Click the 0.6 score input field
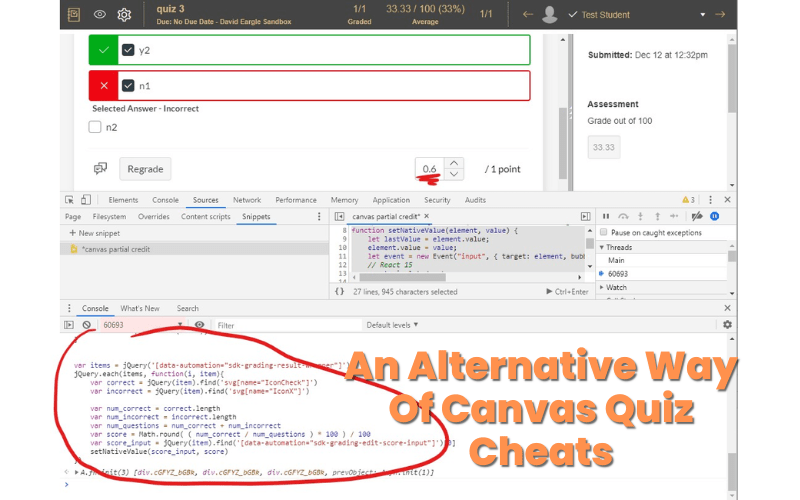This screenshot has width=800, height=500. [430, 169]
